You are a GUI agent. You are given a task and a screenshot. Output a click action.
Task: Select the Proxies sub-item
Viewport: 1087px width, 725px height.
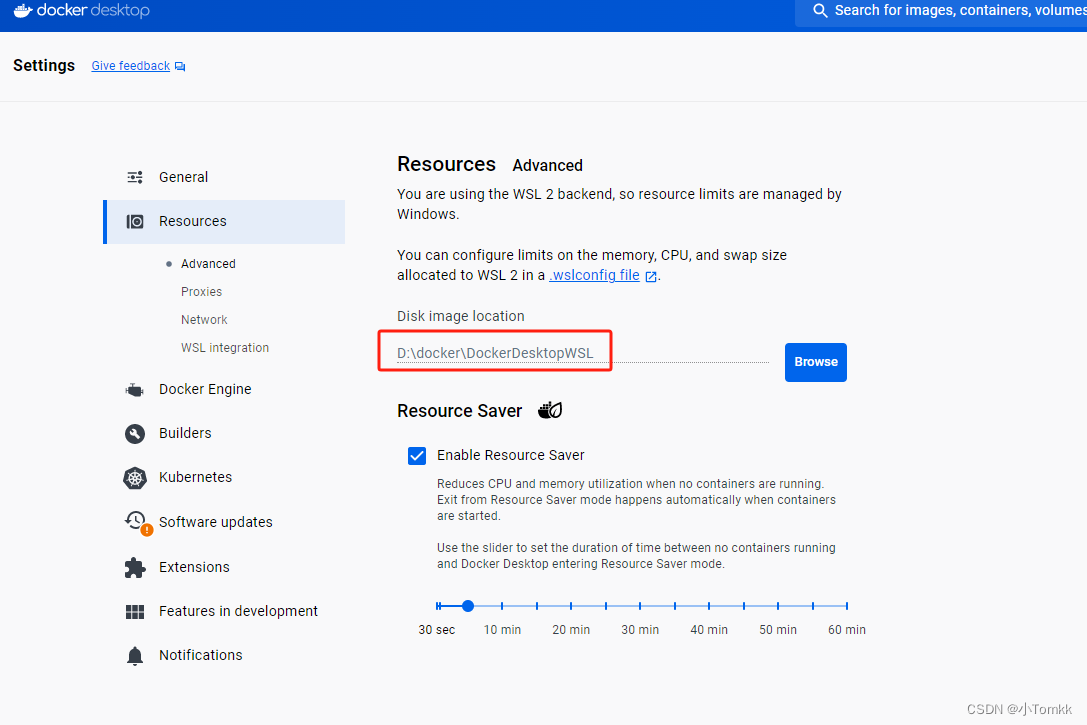pos(201,292)
